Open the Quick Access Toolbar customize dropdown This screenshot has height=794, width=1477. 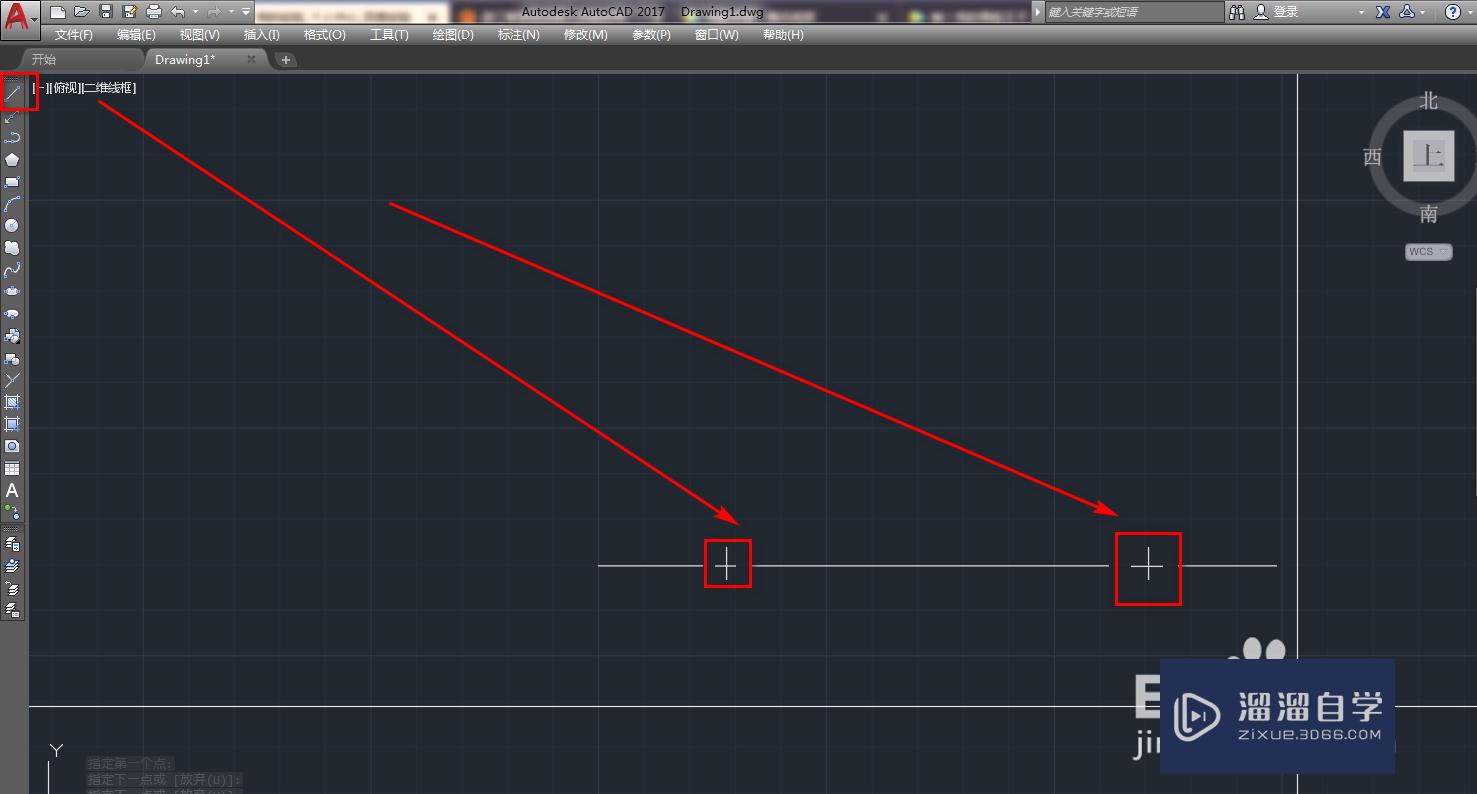click(246, 12)
